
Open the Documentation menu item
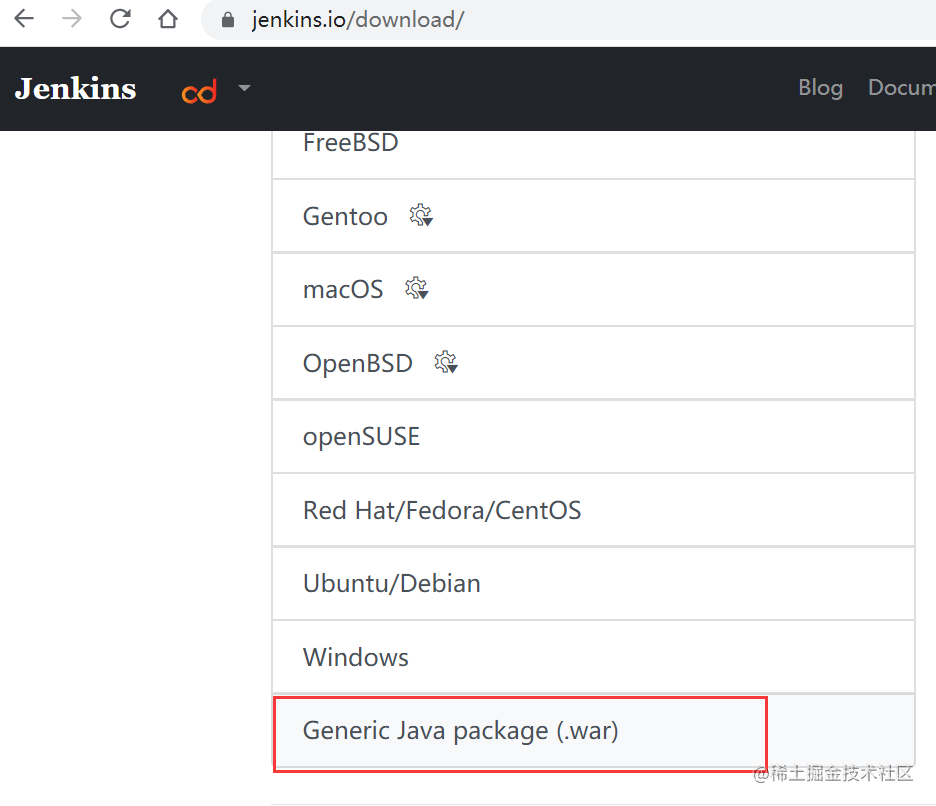click(901, 88)
